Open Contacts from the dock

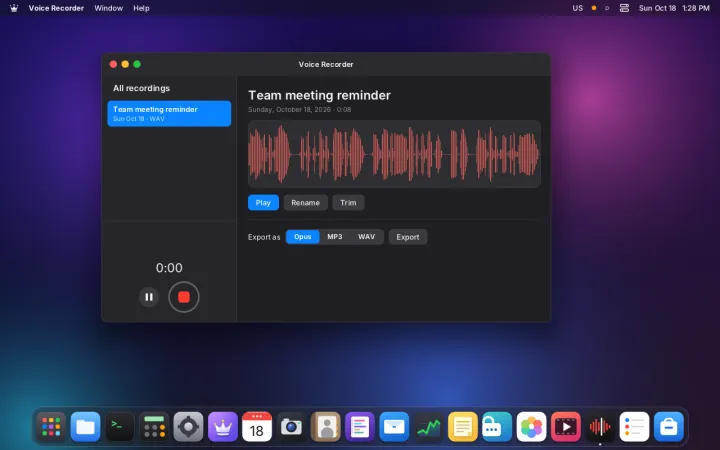pyautogui.click(x=326, y=427)
